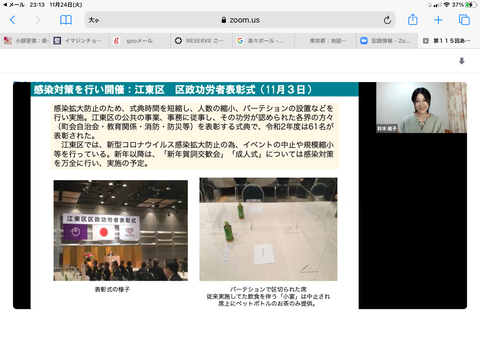Open the share sheet icon
The image size is (480, 360).
point(413,20)
